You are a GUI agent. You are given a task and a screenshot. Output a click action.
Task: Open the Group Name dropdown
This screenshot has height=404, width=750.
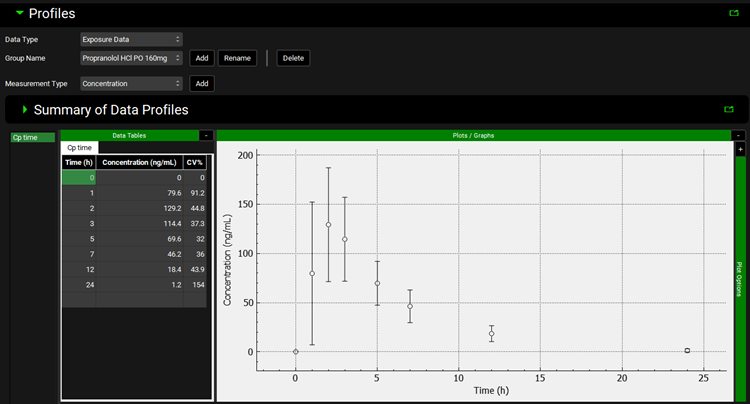131,58
